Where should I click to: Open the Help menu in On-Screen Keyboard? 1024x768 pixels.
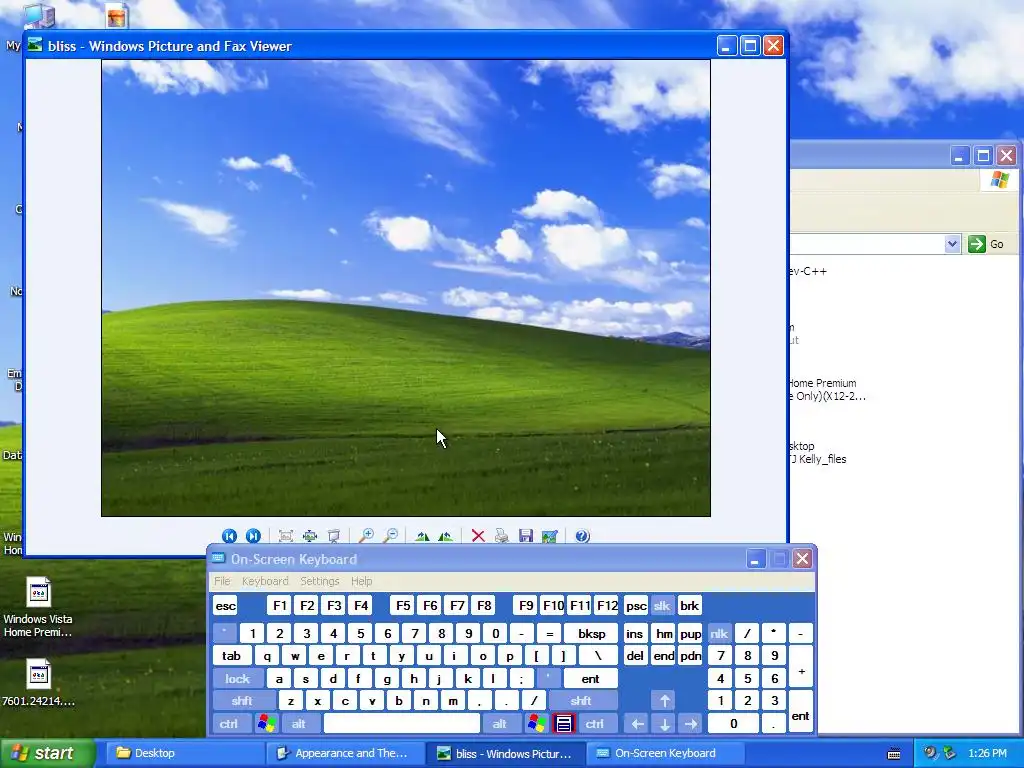pos(361,581)
